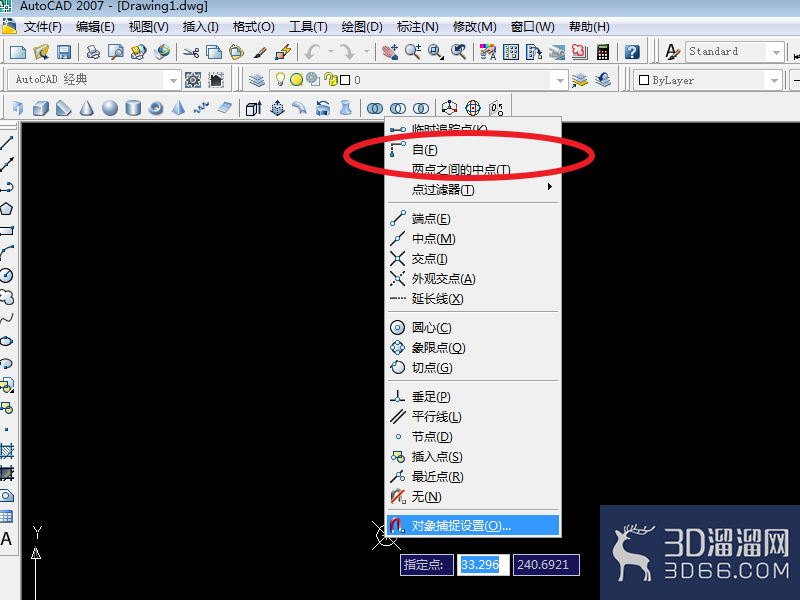Image resolution: width=800 pixels, height=600 pixels.
Task: Toggle layer freeze sun icon
Action: click(x=296, y=80)
